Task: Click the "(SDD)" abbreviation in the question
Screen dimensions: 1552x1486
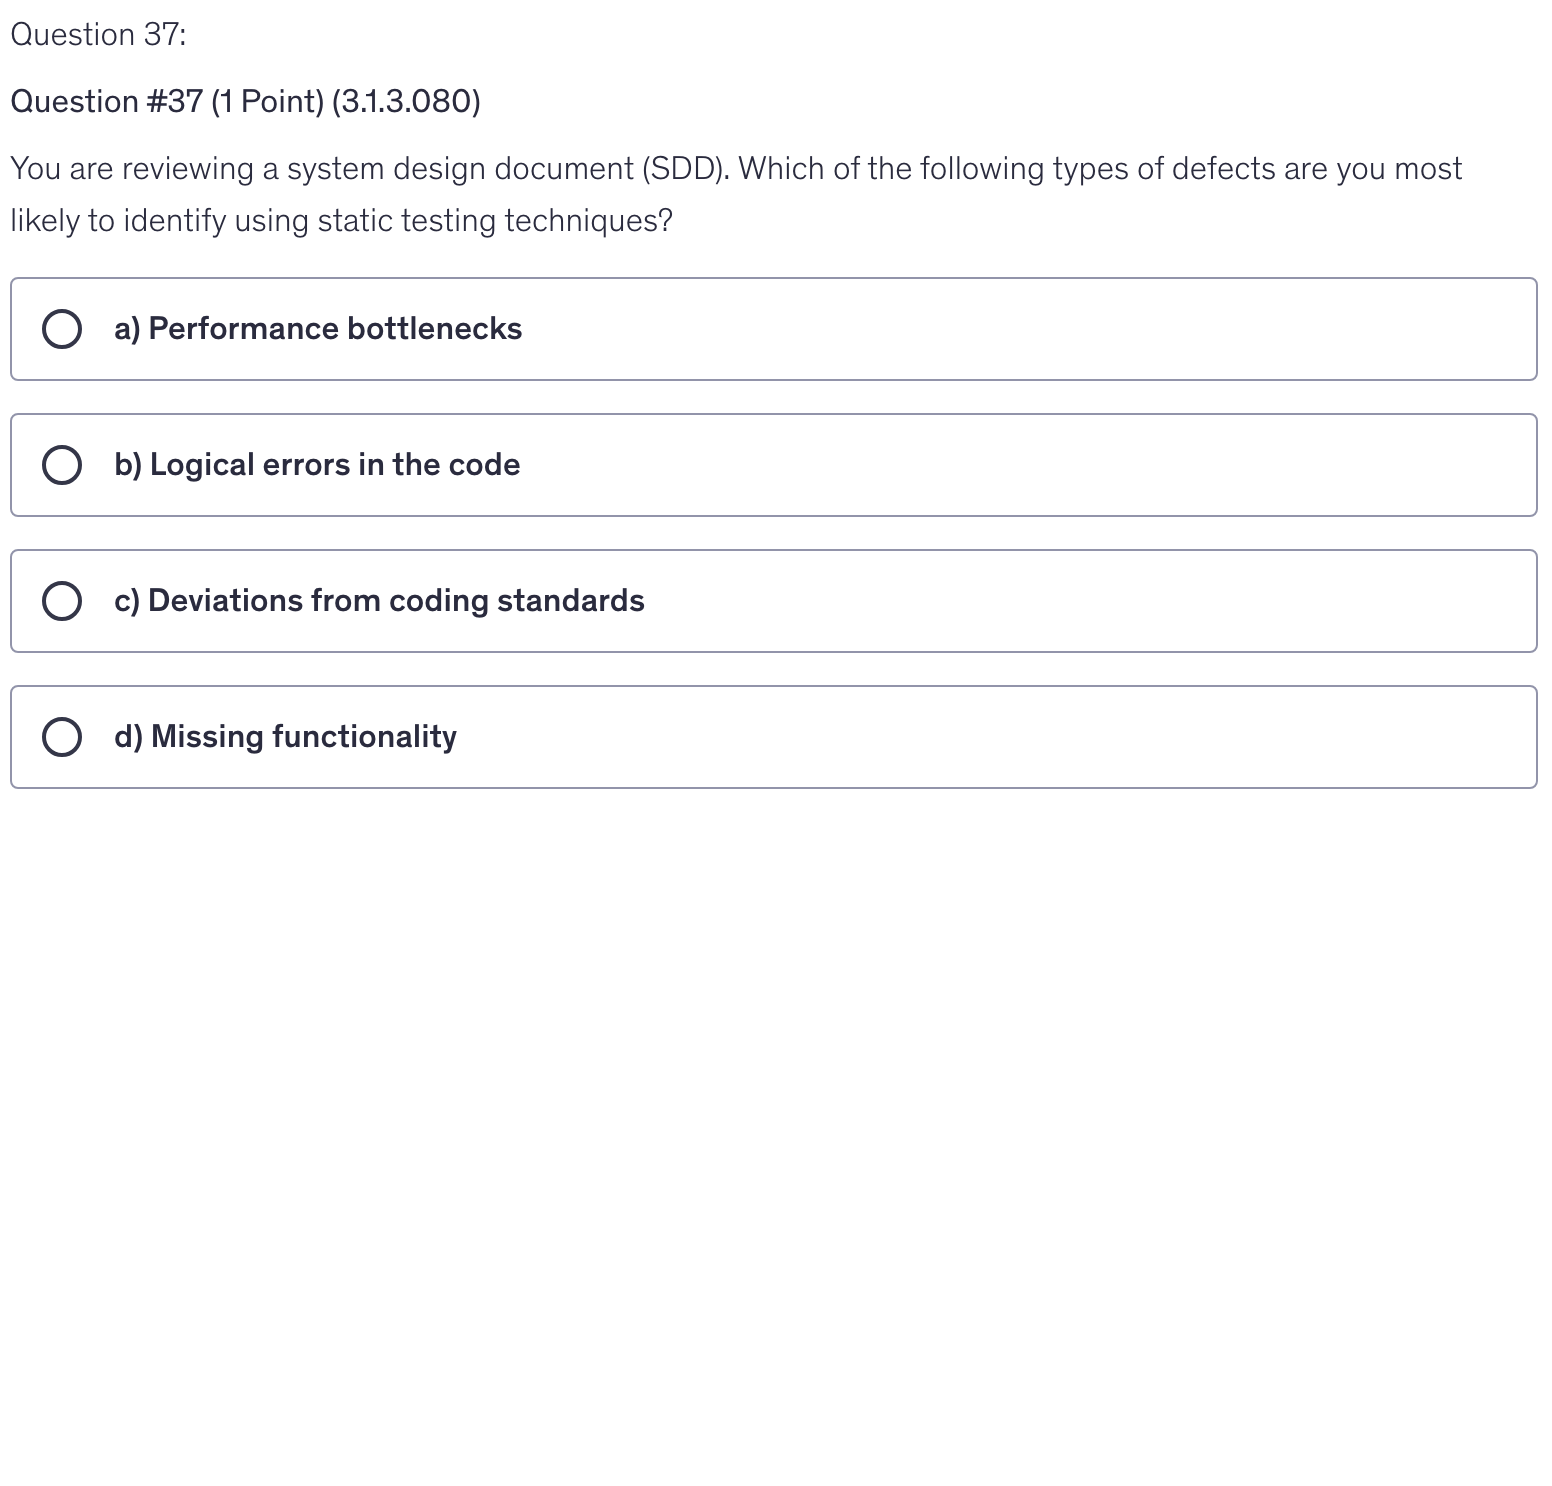Action: pos(685,169)
